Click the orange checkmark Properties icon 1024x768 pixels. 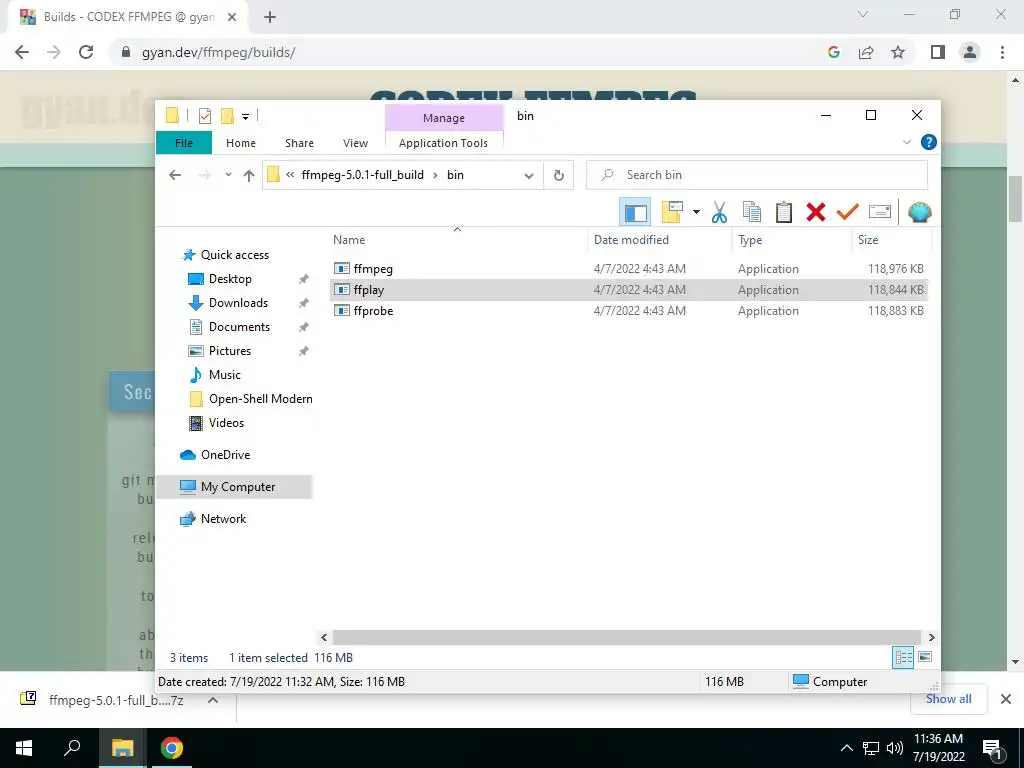(x=848, y=212)
